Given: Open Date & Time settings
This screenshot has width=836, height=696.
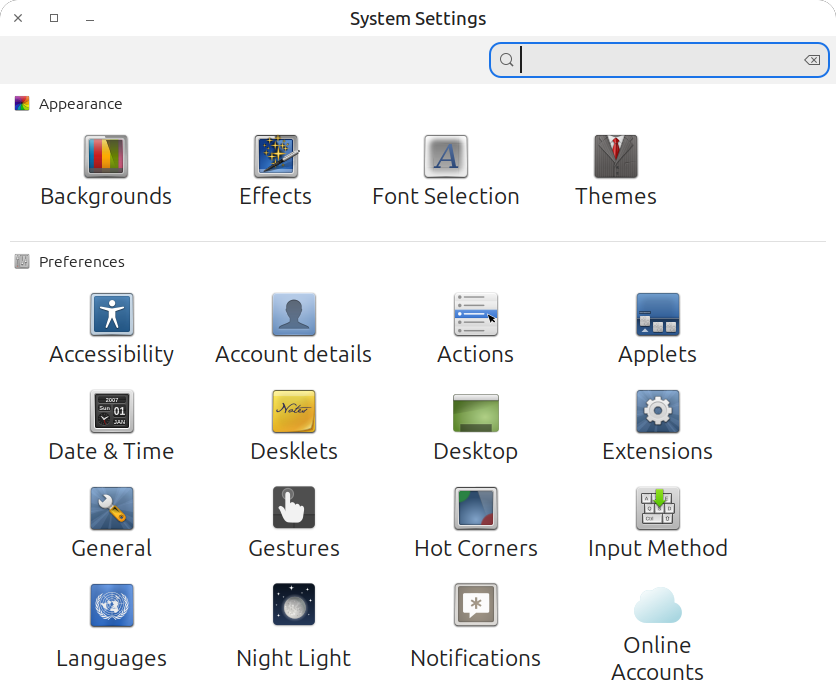Looking at the screenshot, I should point(112,412).
